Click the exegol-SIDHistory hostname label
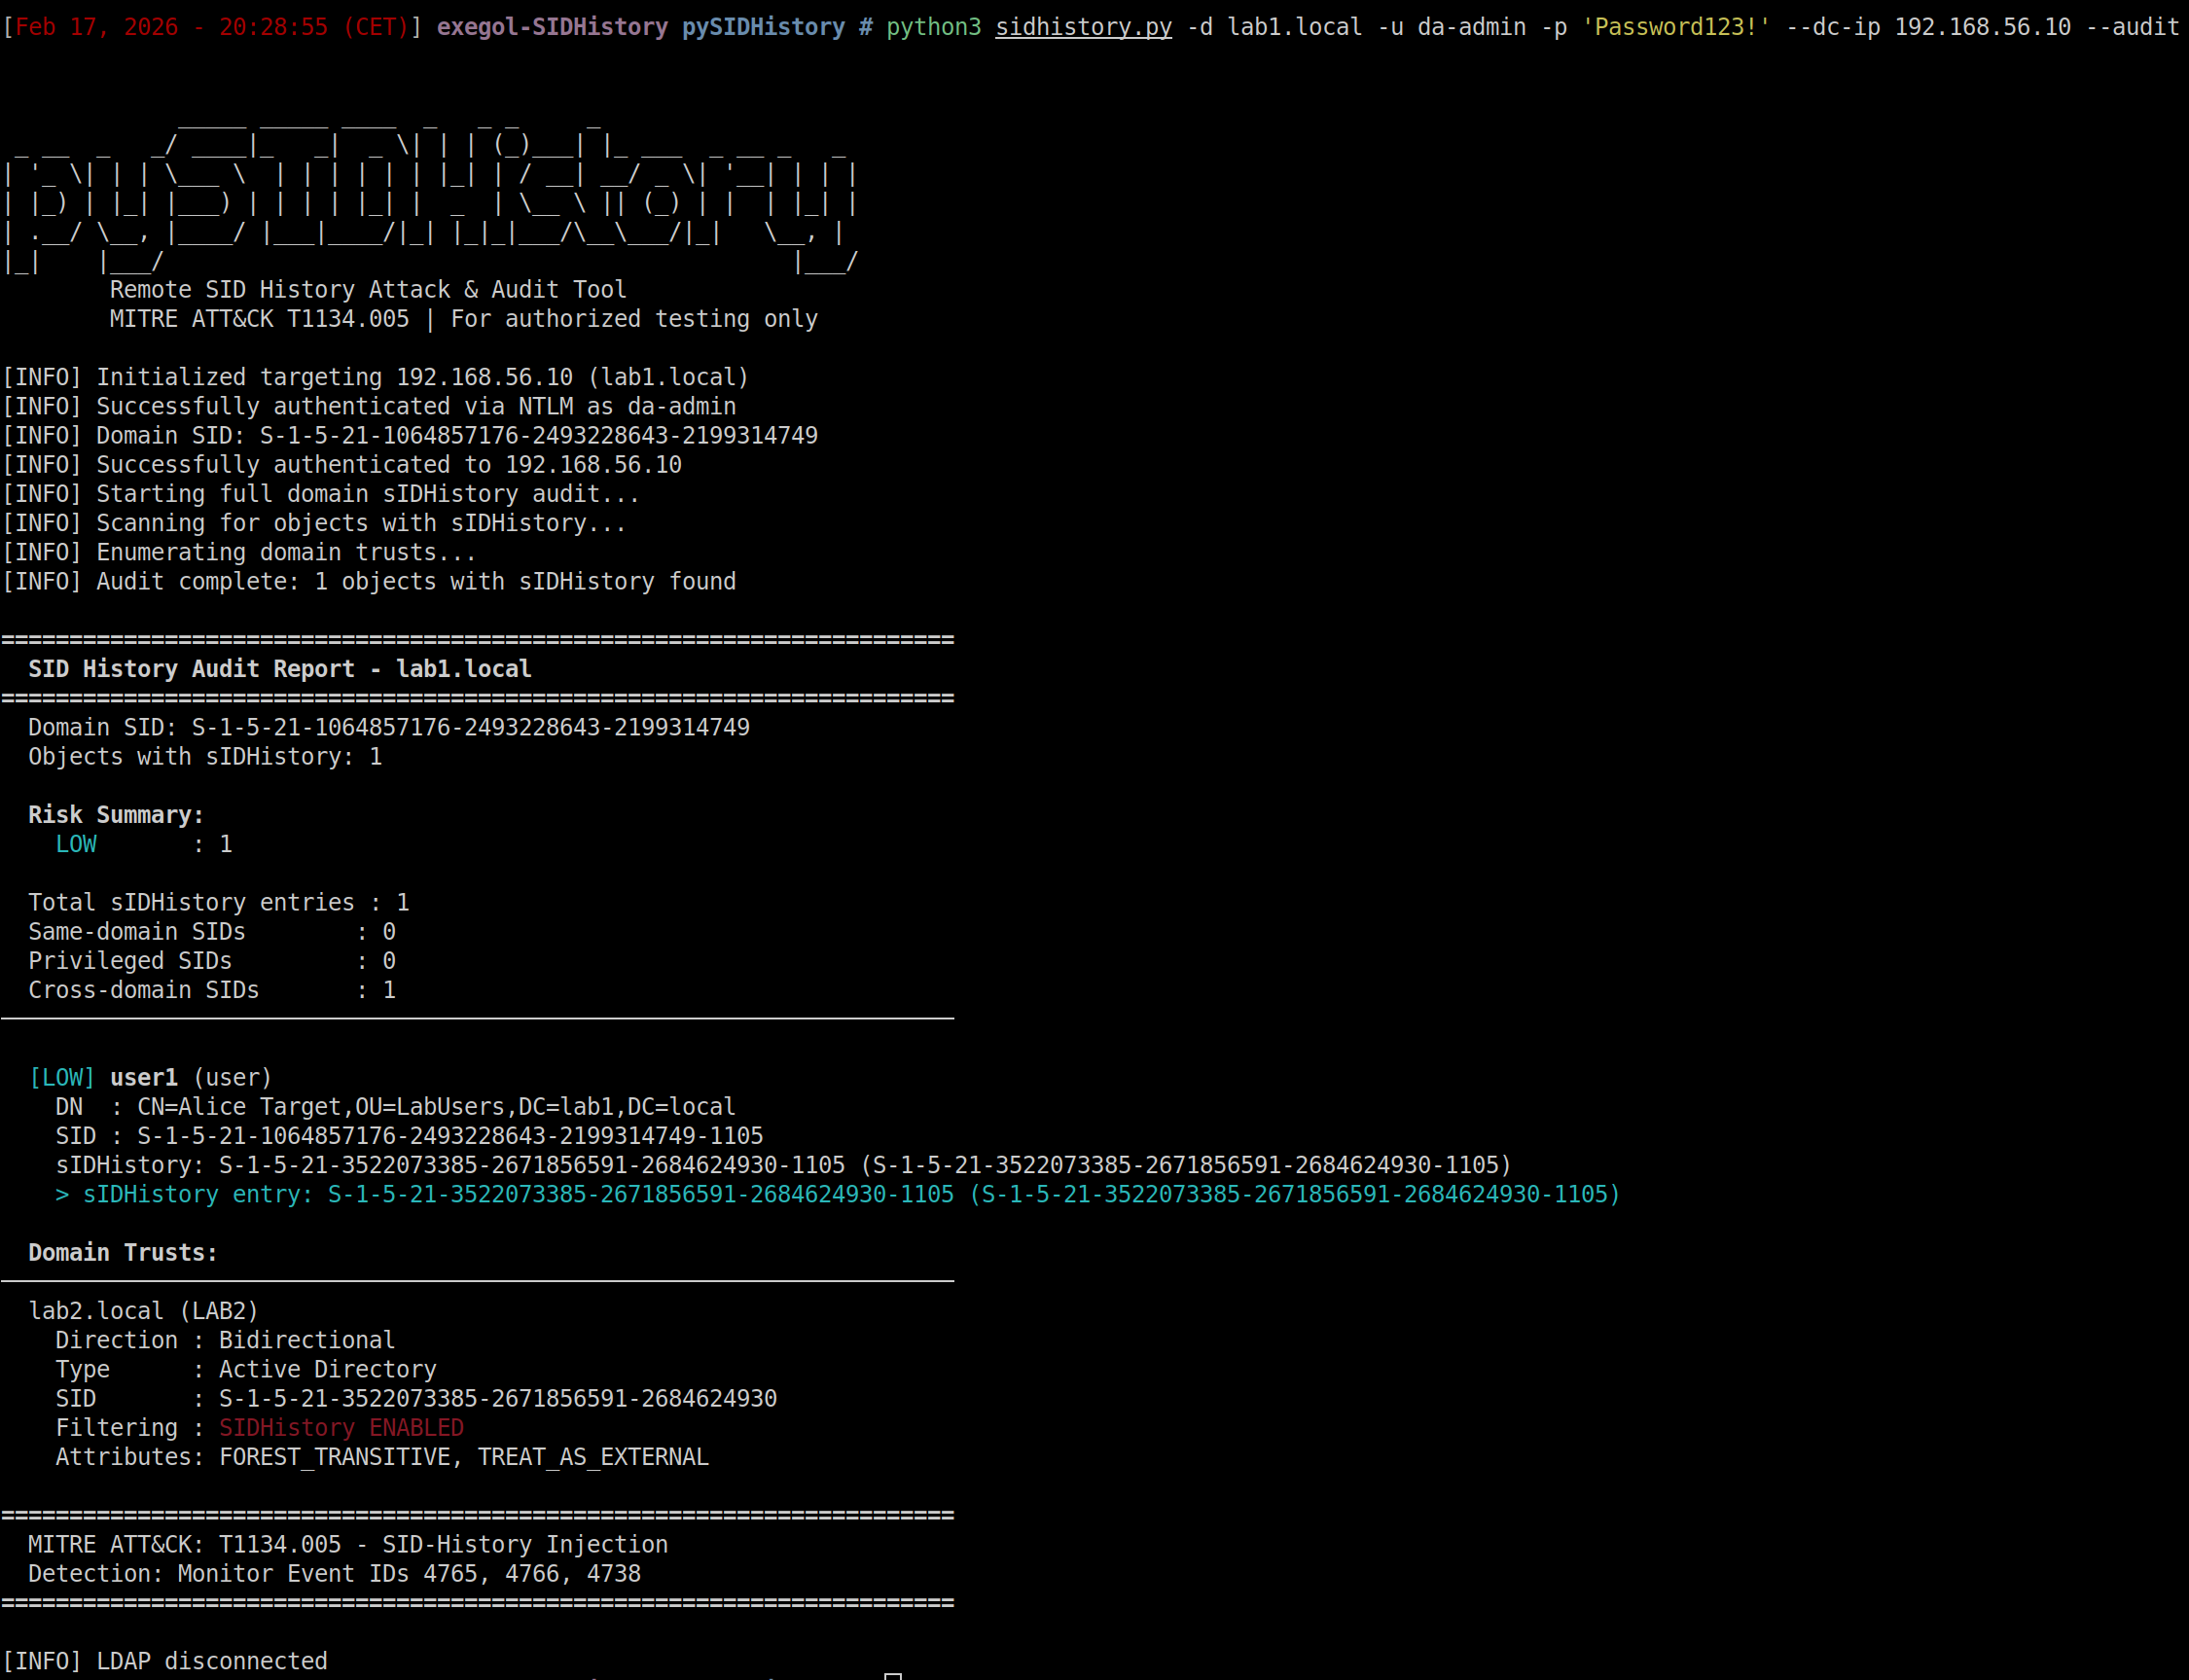Screen dimensions: 2189x1680 coord(555,27)
